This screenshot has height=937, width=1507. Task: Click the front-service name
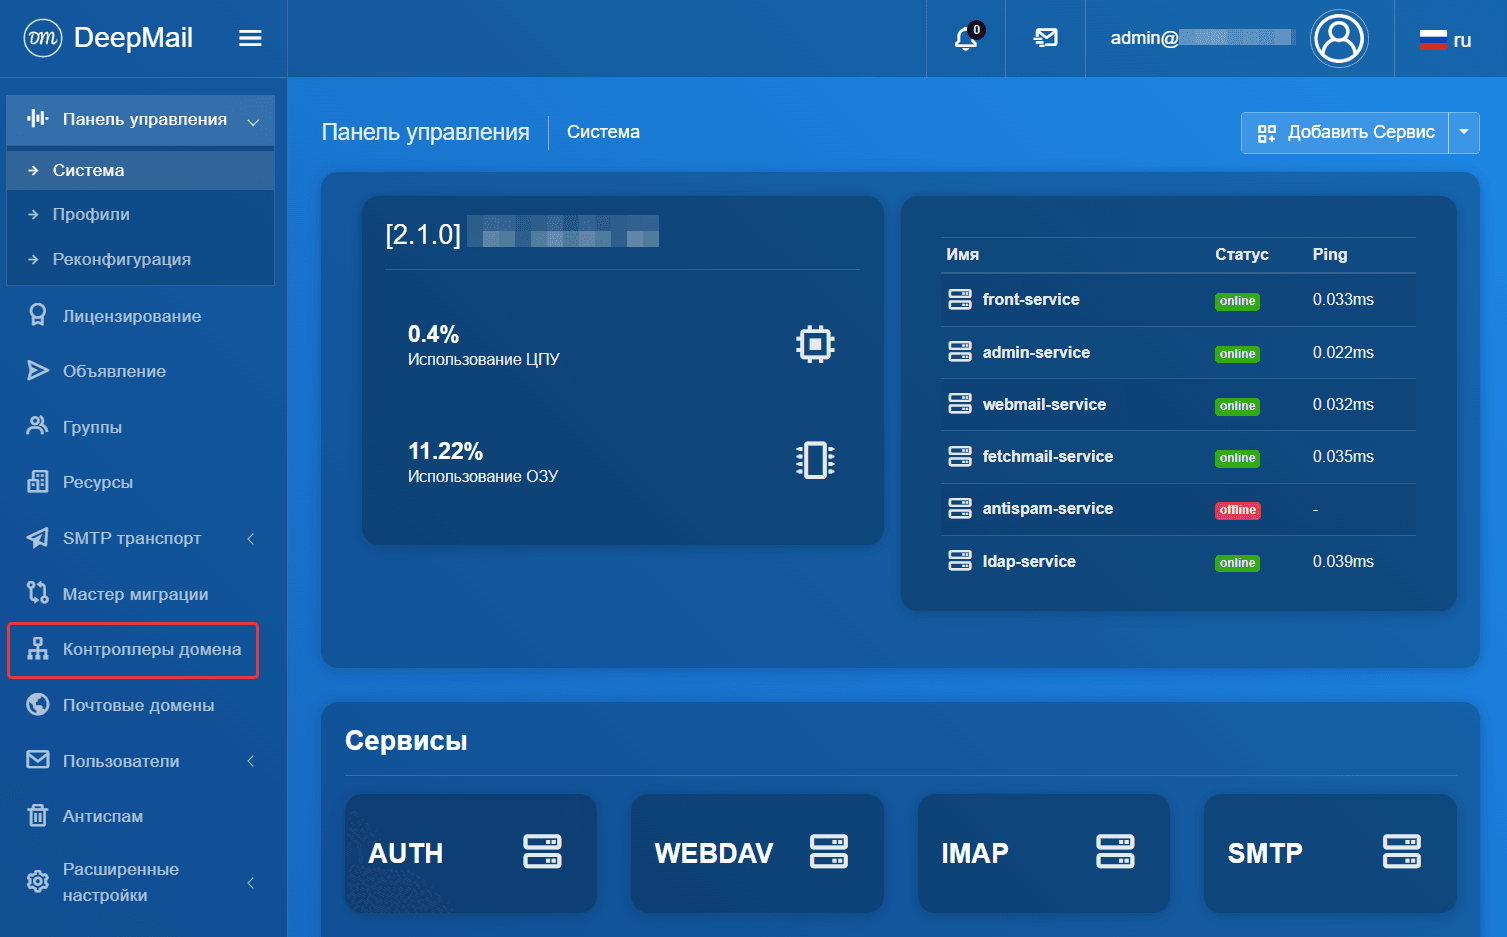(x=1031, y=299)
